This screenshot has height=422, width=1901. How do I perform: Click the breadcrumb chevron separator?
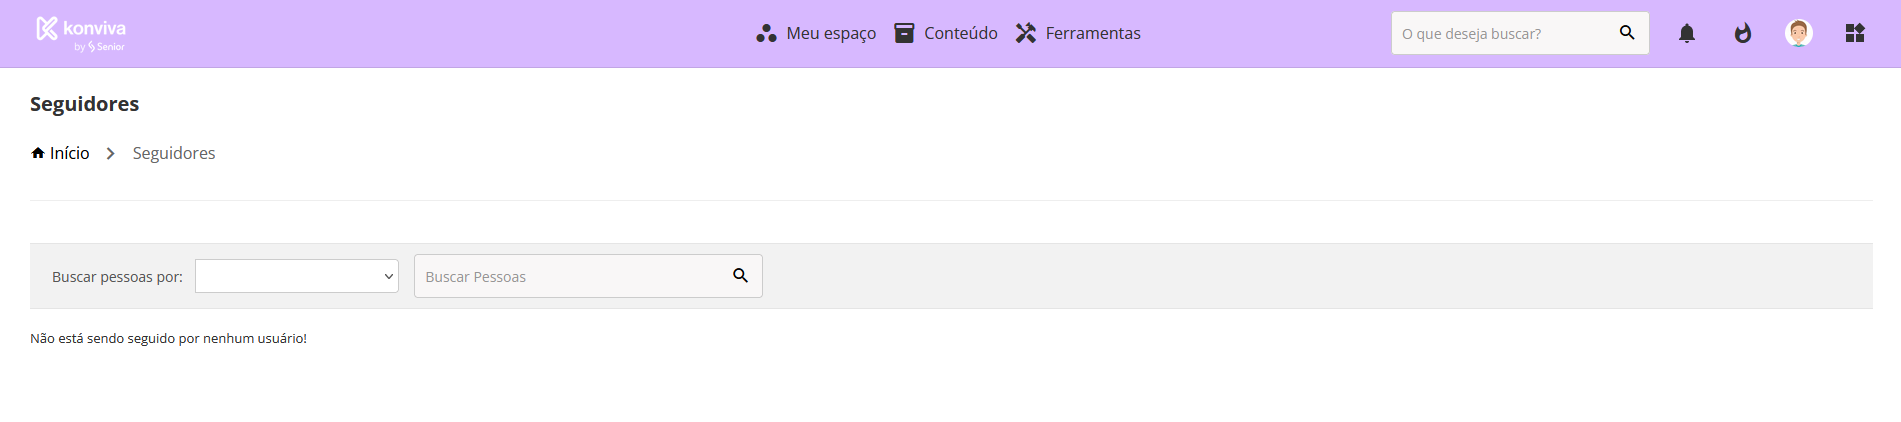pyautogui.click(x=111, y=153)
